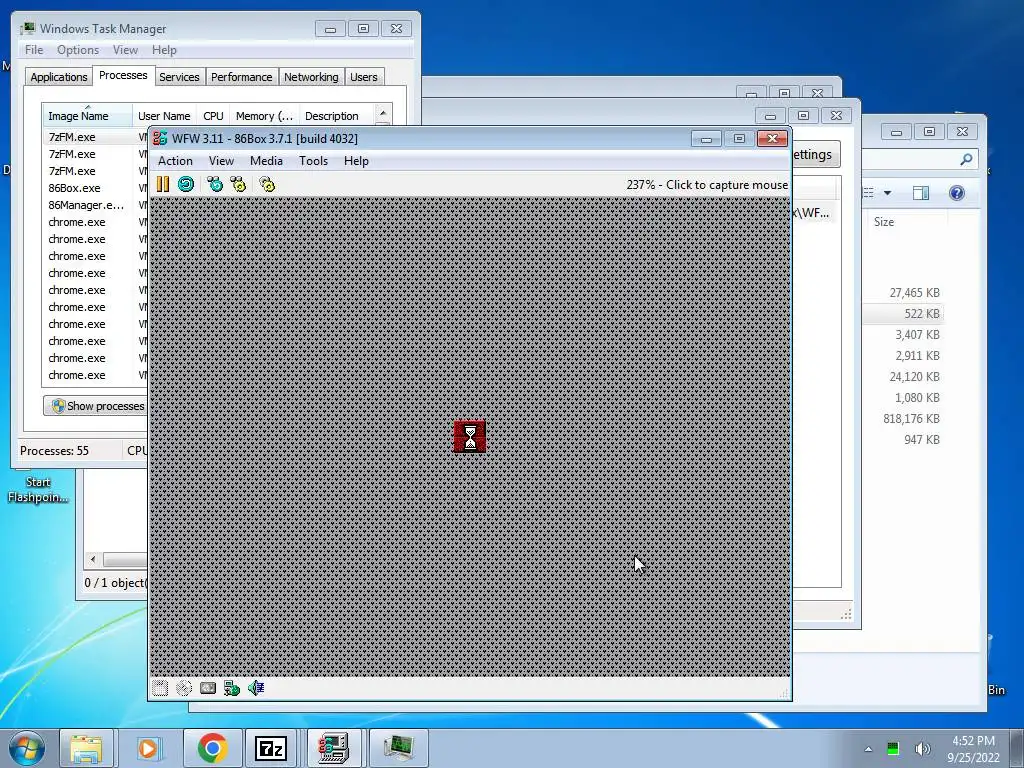Viewport: 1024px width, 768px height.
Task: Open the 86Box Tools menu
Action: [313, 161]
